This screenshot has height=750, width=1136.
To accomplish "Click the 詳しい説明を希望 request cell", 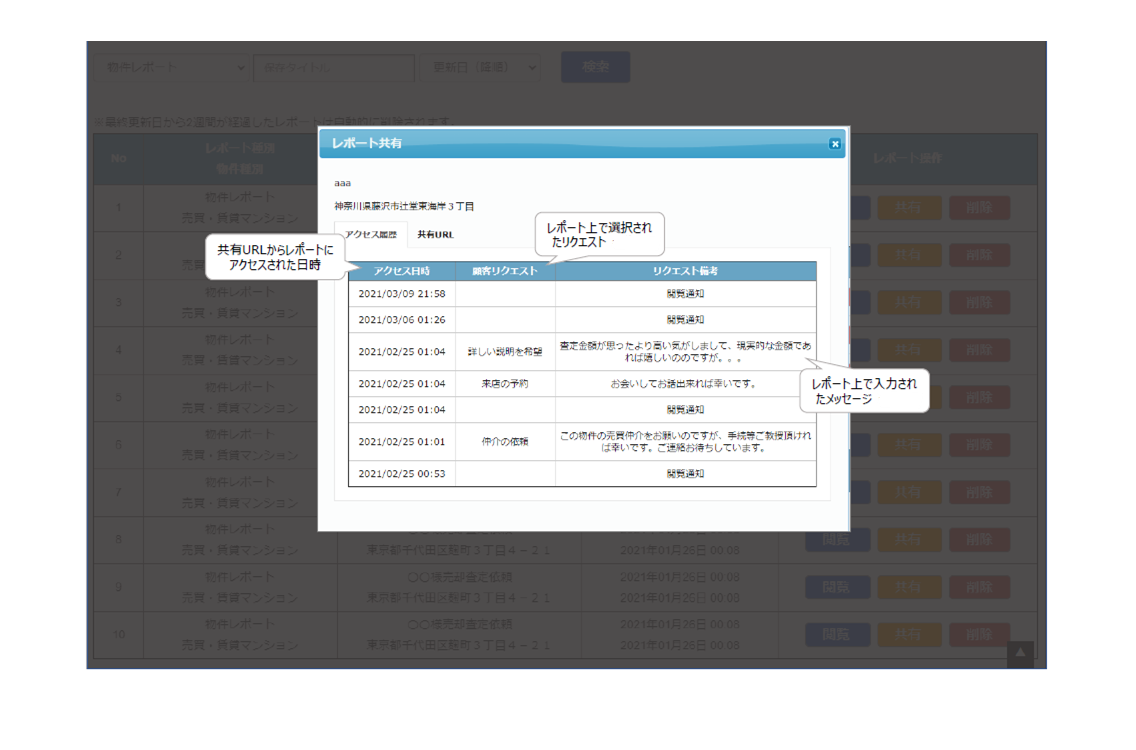I will click(x=505, y=352).
